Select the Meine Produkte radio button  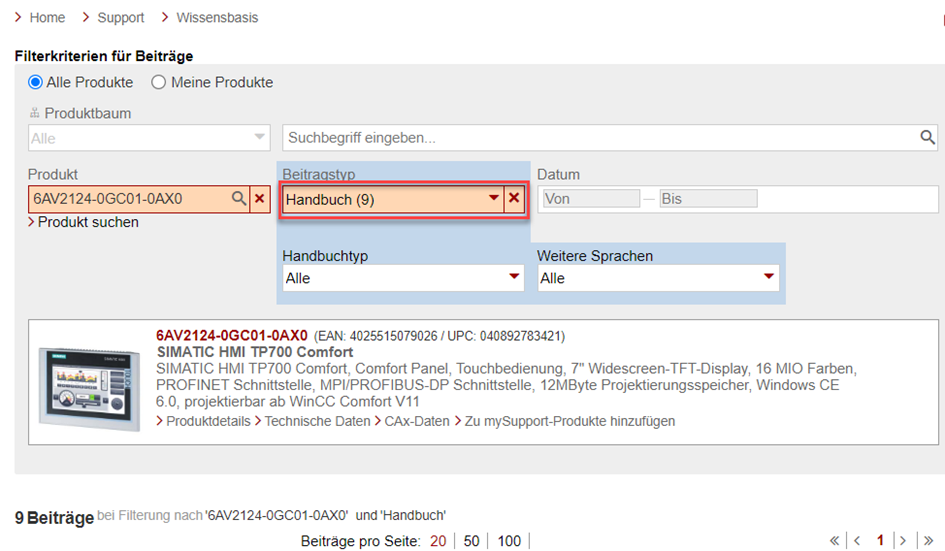point(158,82)
